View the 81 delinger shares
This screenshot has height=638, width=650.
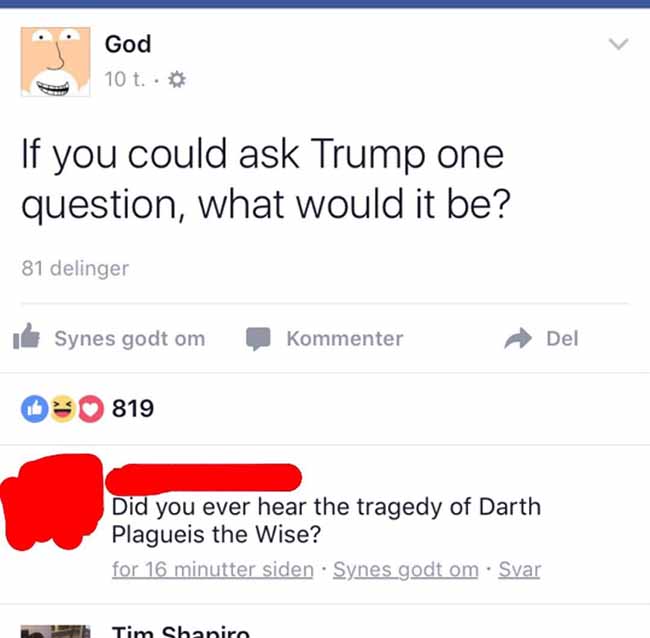(75, 268)
